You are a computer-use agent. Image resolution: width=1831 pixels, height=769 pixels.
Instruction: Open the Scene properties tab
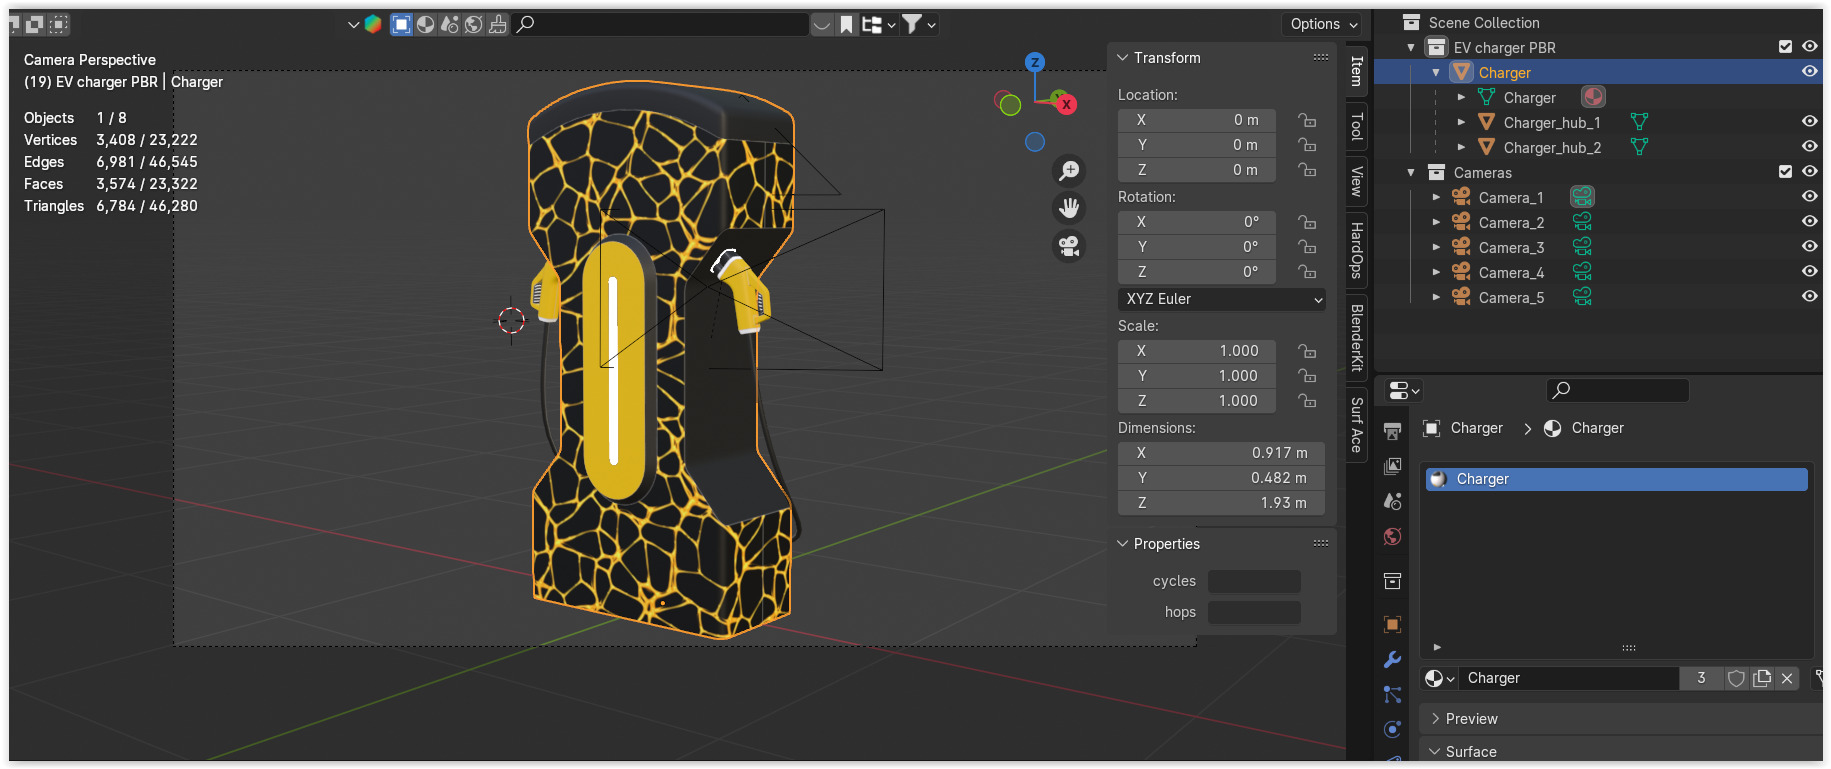[1392, 501]
